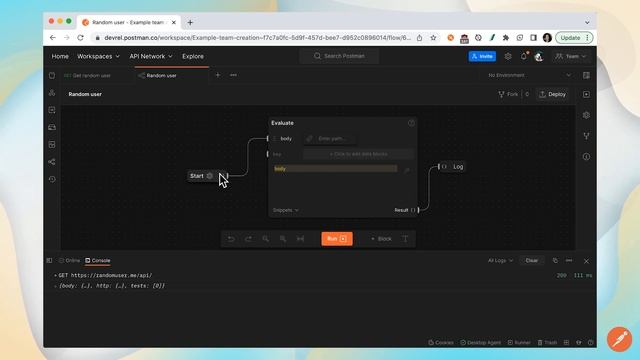This screenshot has height=360, width=640.
Task: Bookmark this page with the star
Action: [433, 38]
